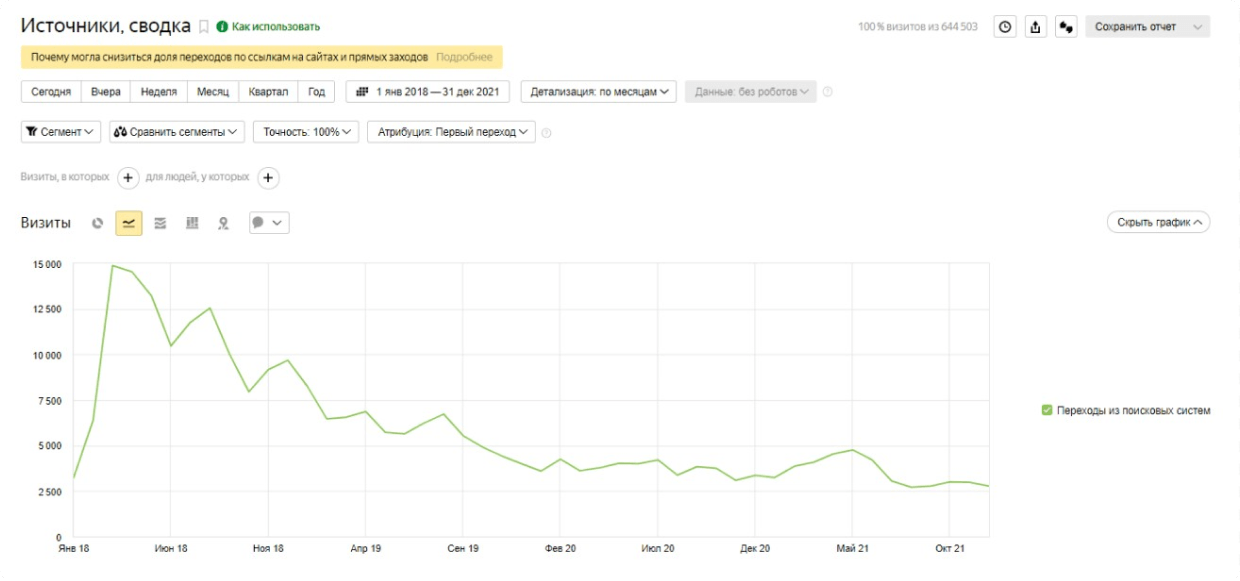Select the map chart view icon

pyautogui.click(x=224, y=223)
